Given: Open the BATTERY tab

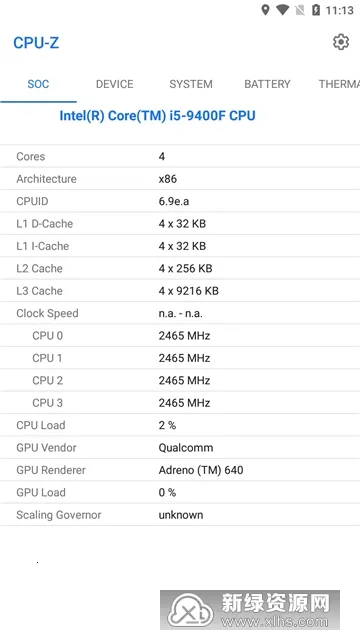Looking at the screenshot, I should coord(267,84).
